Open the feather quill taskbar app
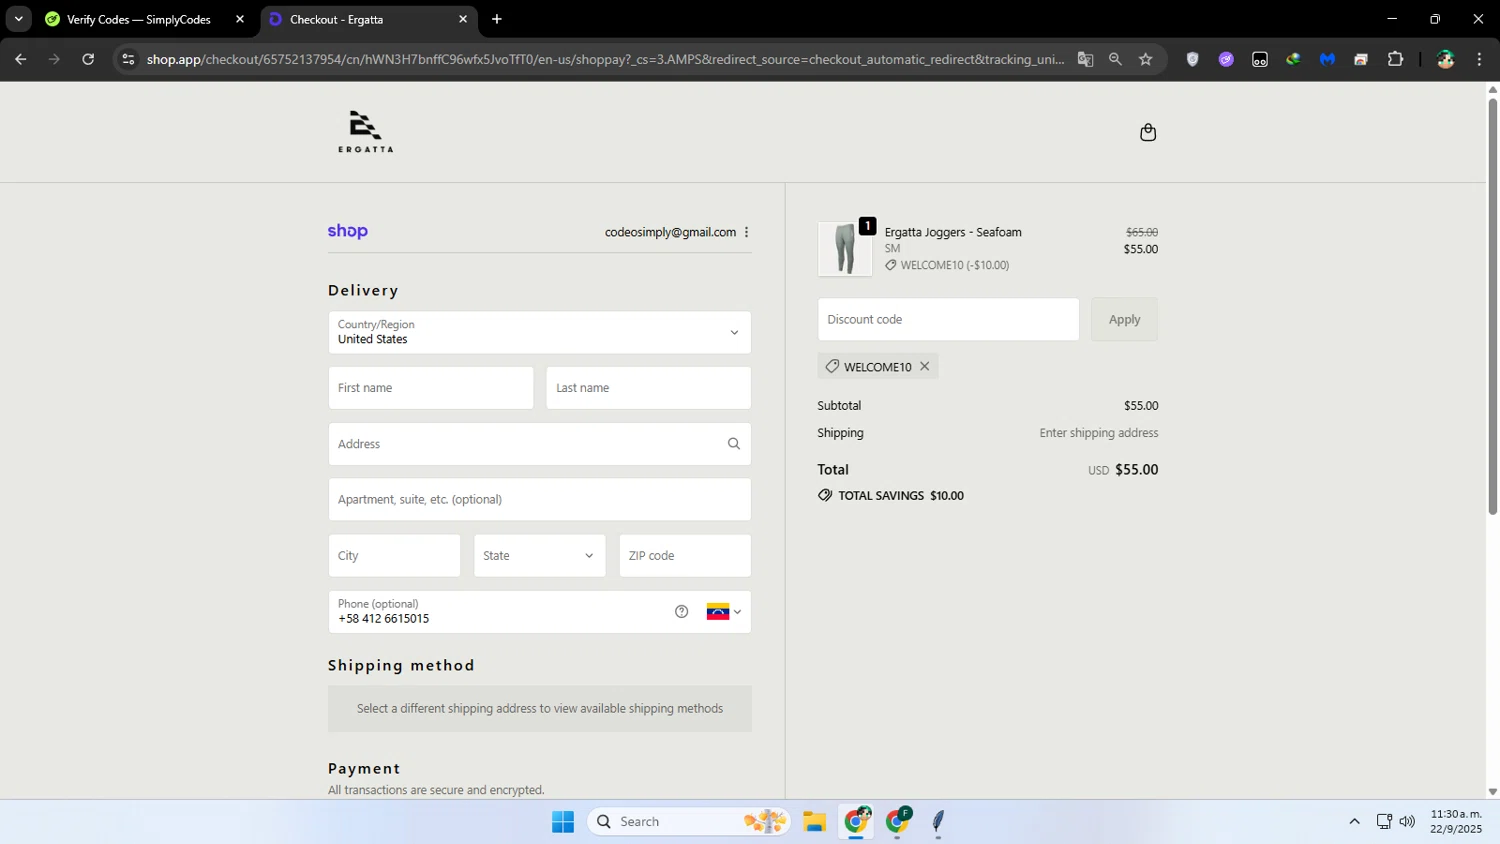 [938, 821]
